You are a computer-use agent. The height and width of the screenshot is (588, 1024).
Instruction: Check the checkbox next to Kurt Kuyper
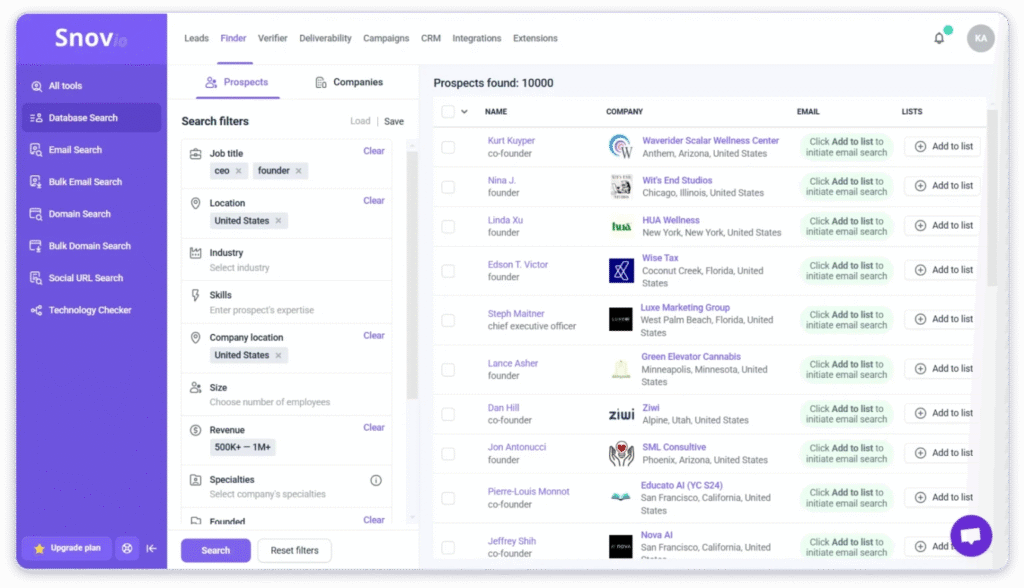coord(447,146)
